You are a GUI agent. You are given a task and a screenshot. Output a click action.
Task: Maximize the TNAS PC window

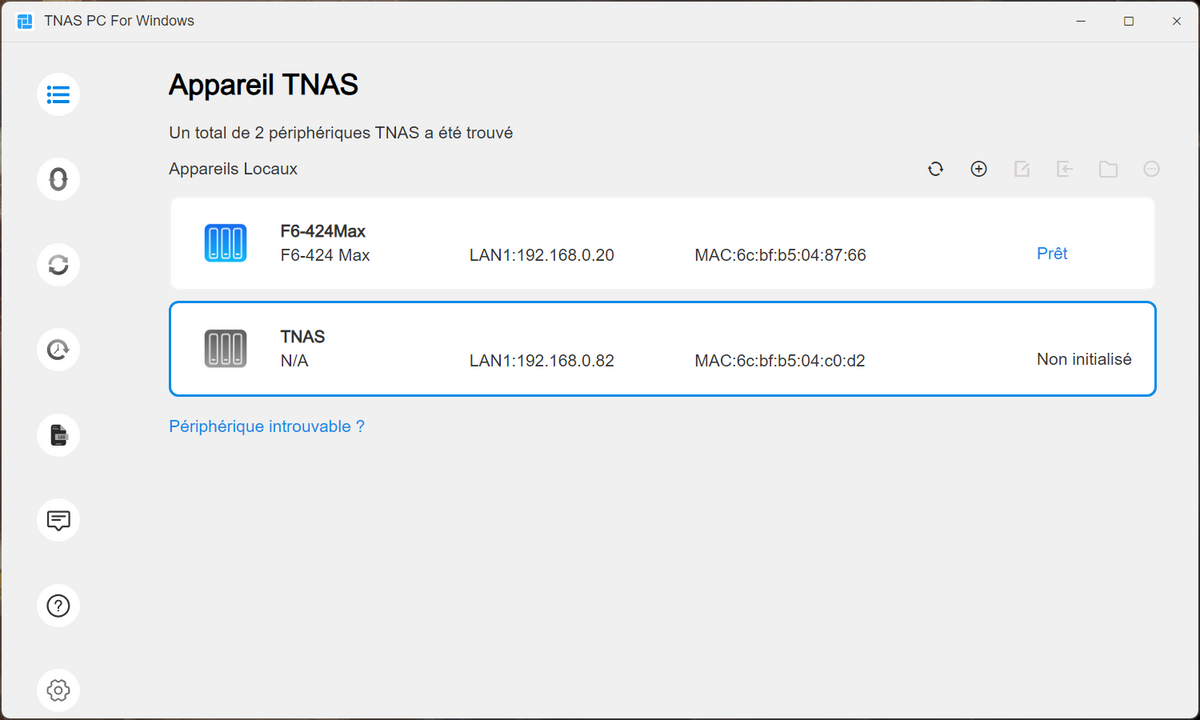(x=1128, y=21)
